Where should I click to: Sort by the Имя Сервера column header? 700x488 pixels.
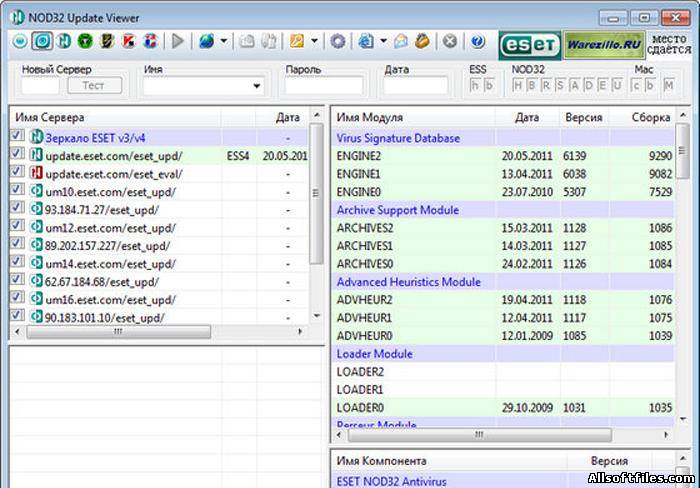114,117
